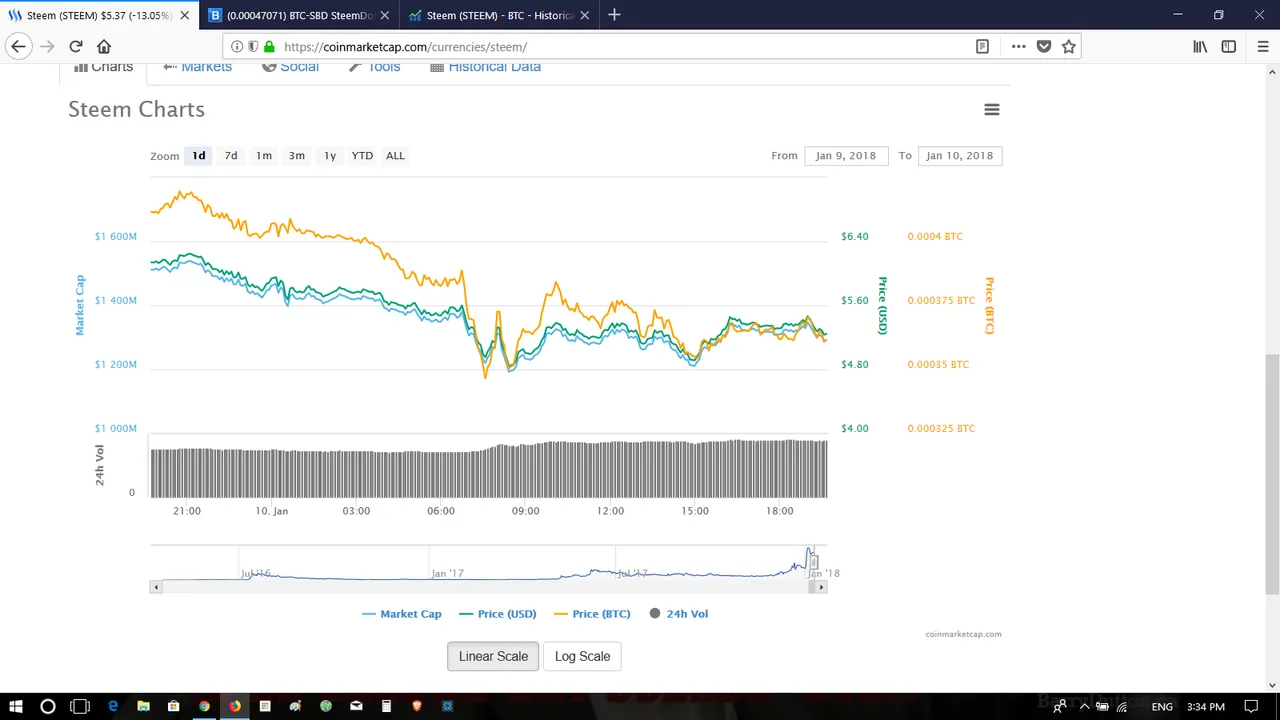Click the chart navigator left scroll arrow
Screen dimensions: 1280x720
click(156, 587)
